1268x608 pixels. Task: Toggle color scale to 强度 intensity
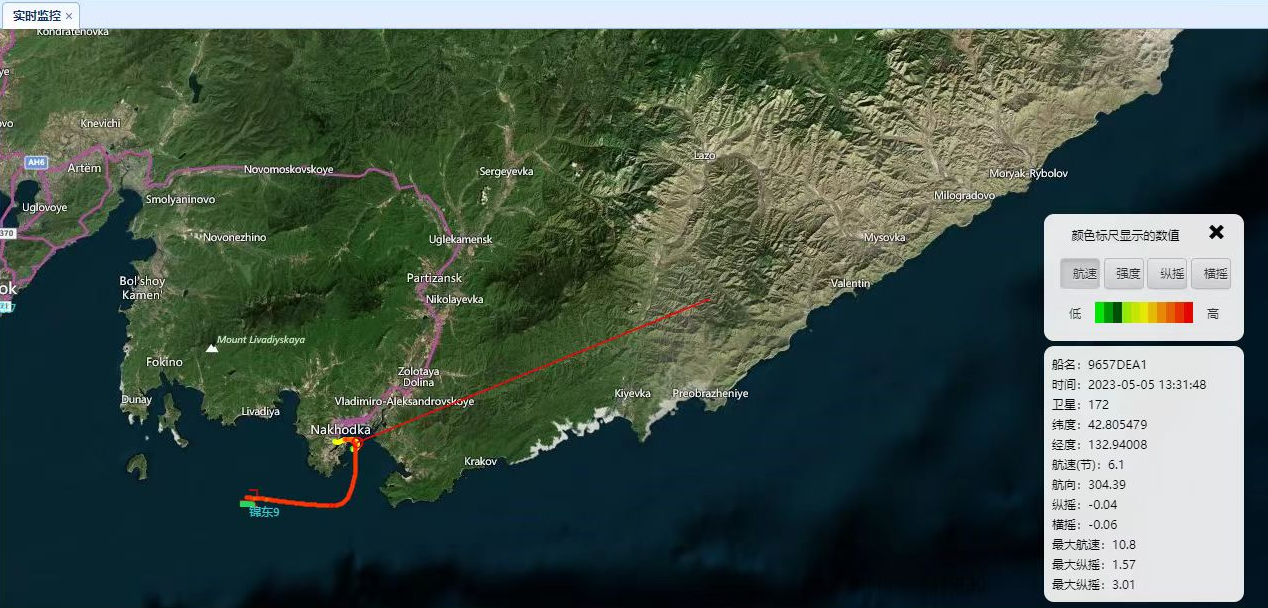coord(1124,273)
